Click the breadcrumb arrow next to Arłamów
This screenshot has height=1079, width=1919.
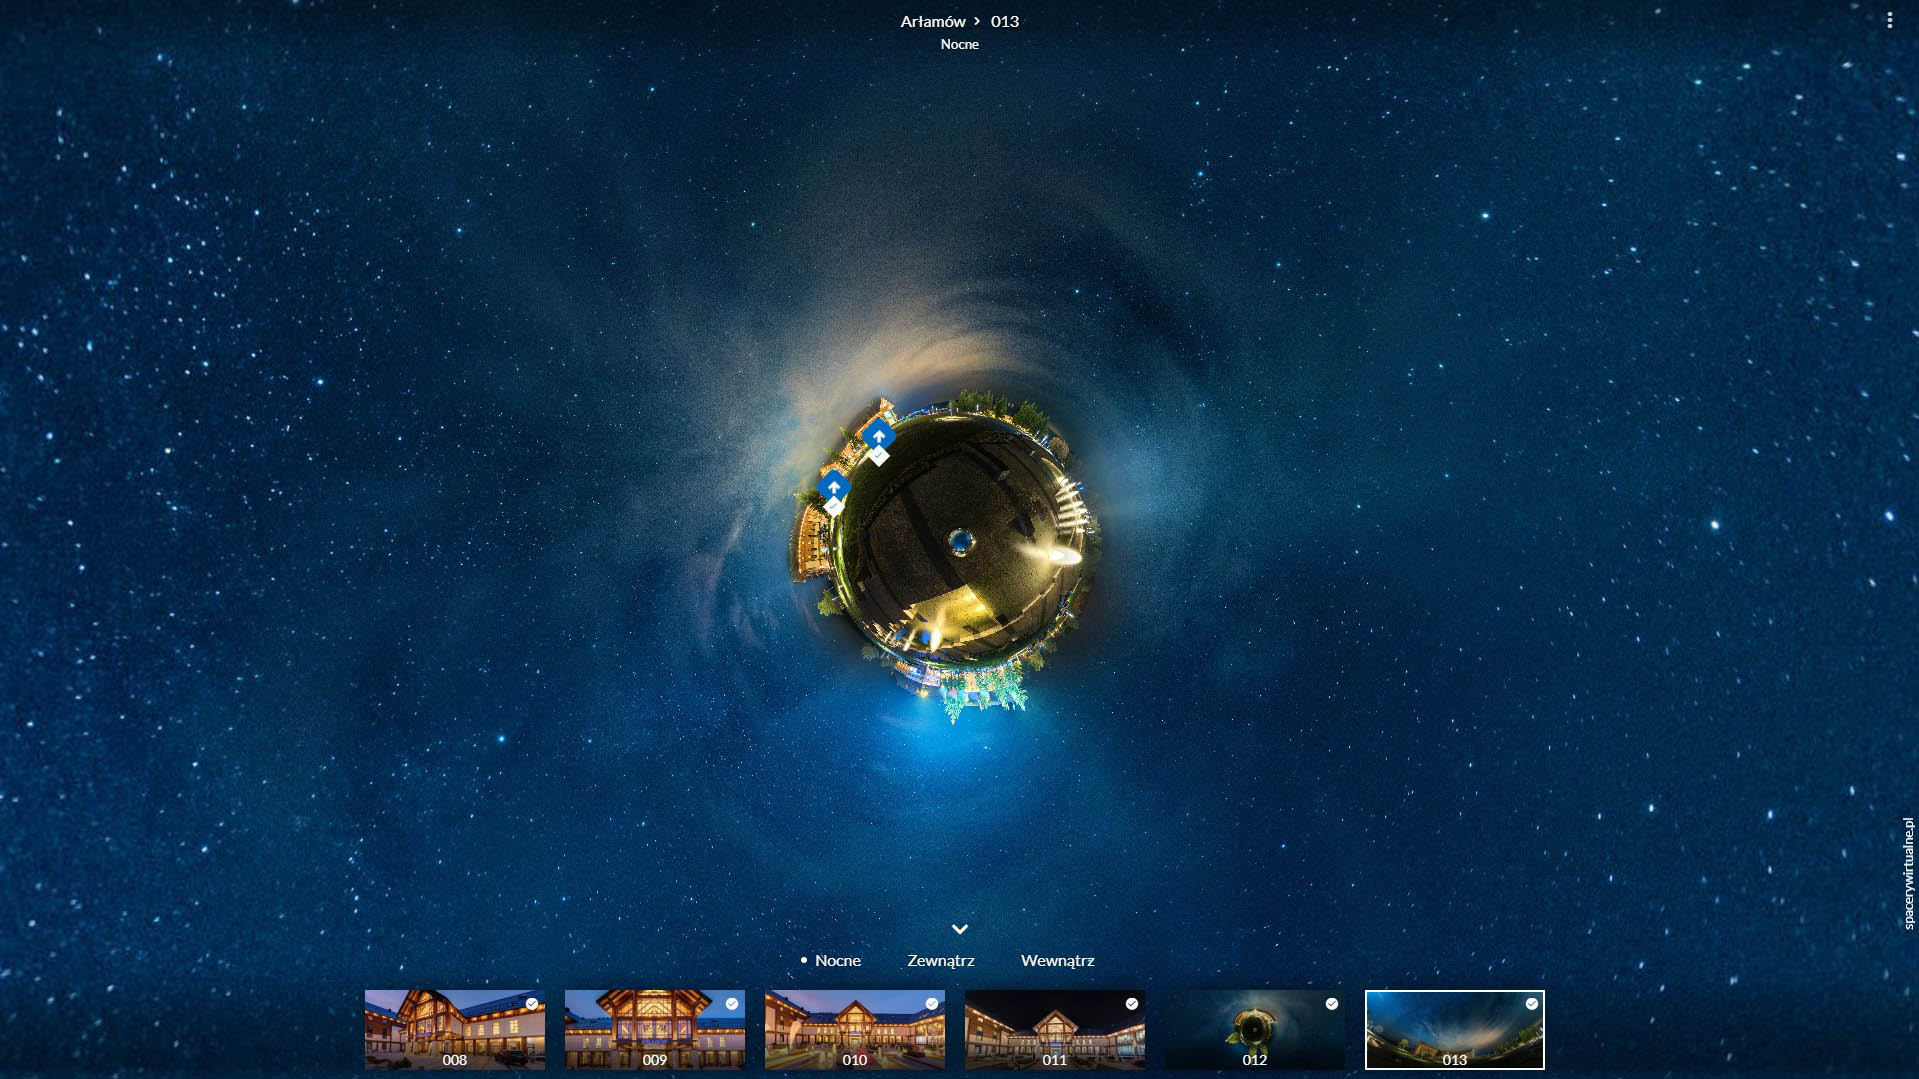tap(977, 21)
